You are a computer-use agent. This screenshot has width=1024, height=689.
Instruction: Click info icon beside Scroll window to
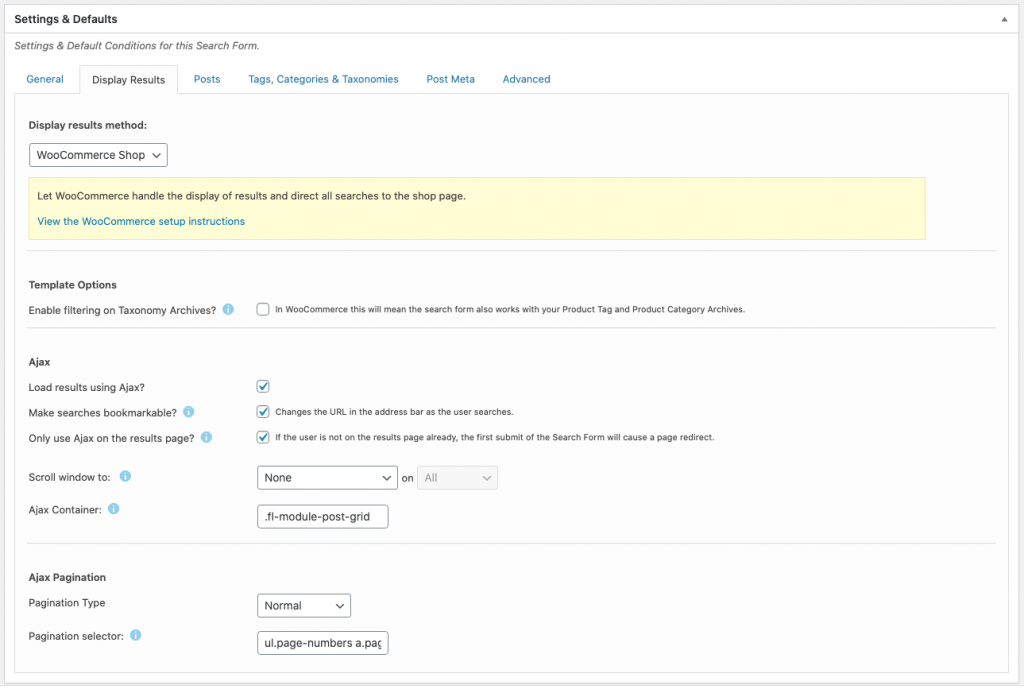pos(125,477)
